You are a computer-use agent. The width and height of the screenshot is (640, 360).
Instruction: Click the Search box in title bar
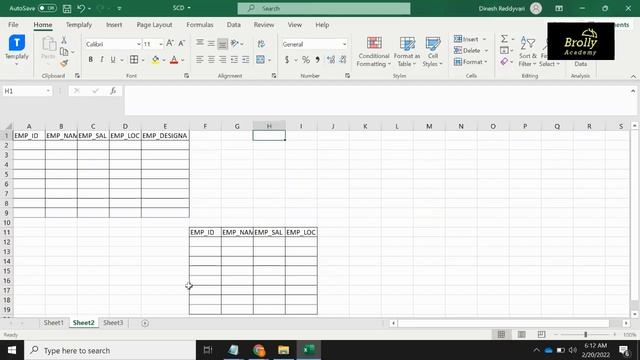(324, 8)
